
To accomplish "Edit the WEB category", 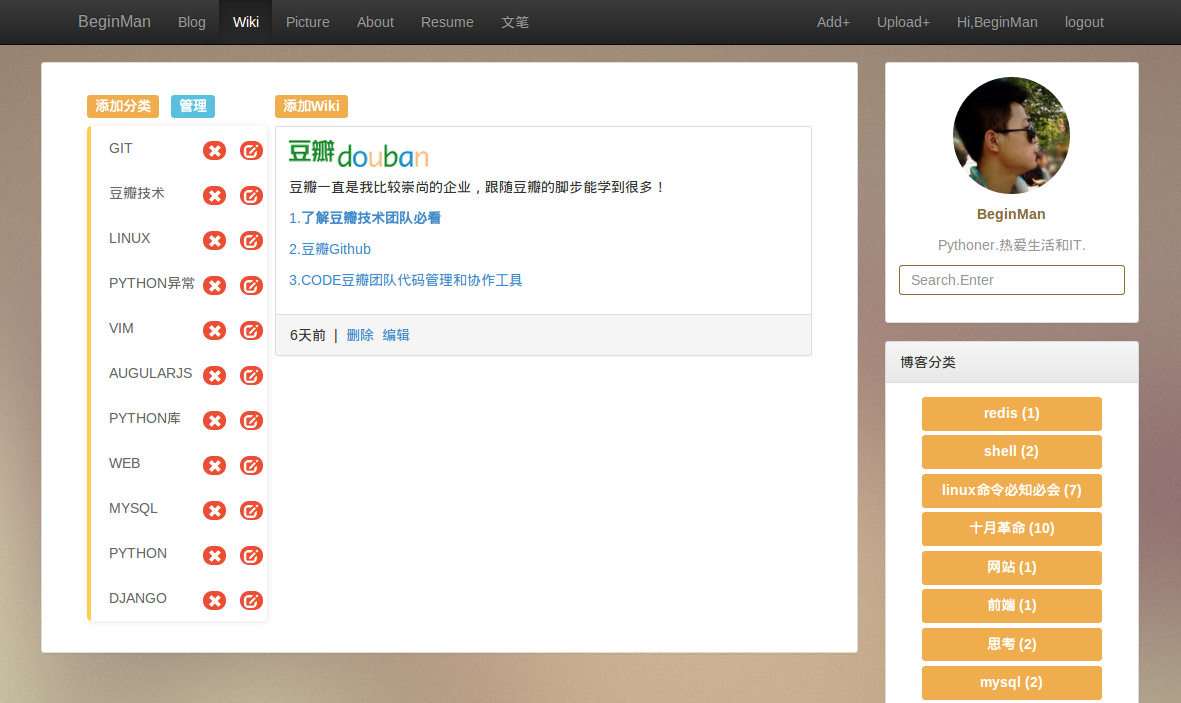I will click(251, 466).
